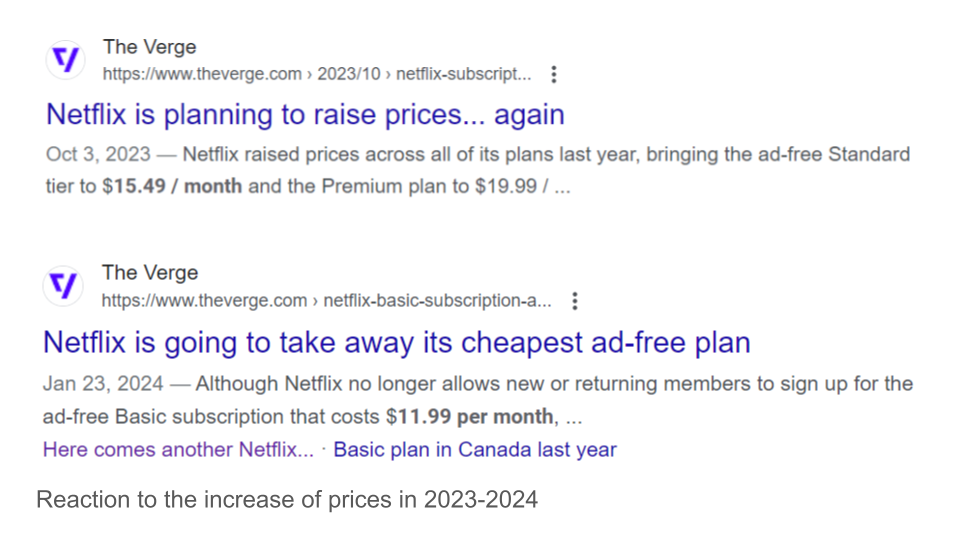
Task: Open 'Netflix is going to take away' article
Action: click(396, 343)
